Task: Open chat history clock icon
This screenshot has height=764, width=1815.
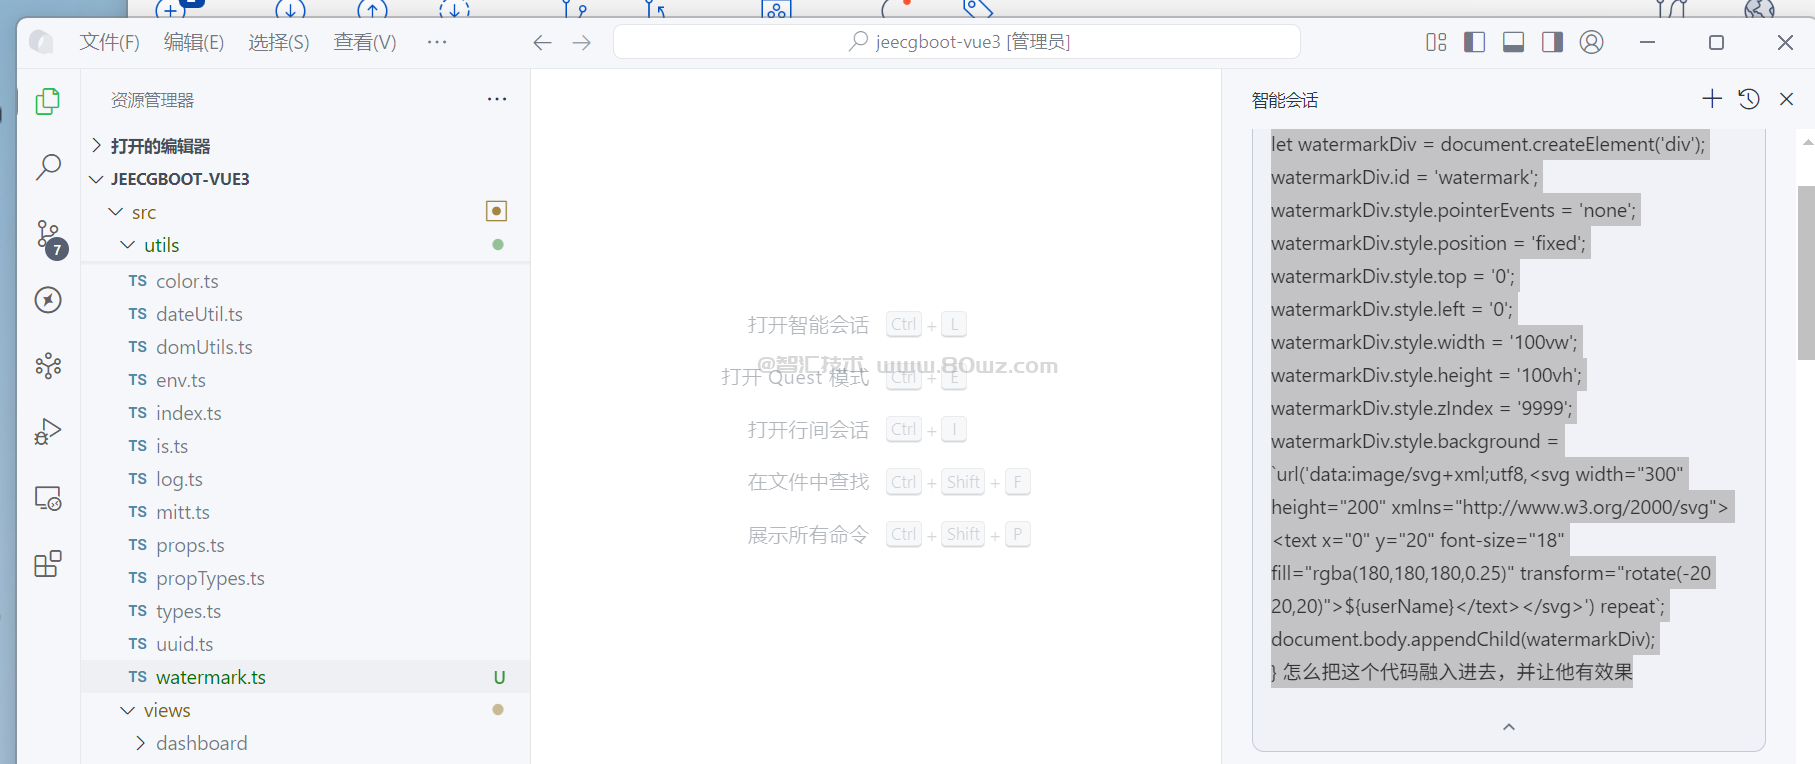Action: tap(1749, 98)
